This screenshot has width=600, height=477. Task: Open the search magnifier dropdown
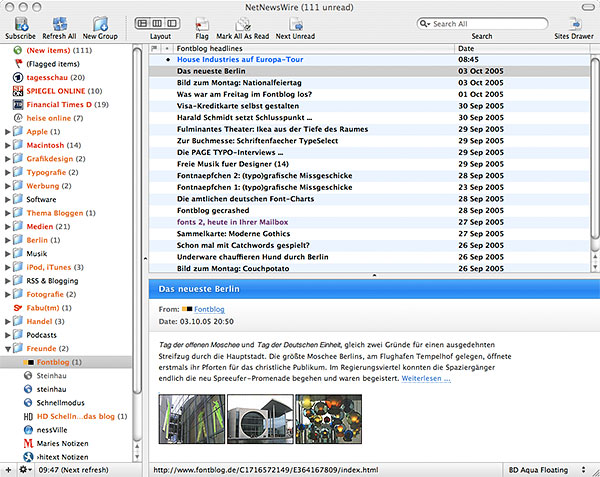pos(425,24)
